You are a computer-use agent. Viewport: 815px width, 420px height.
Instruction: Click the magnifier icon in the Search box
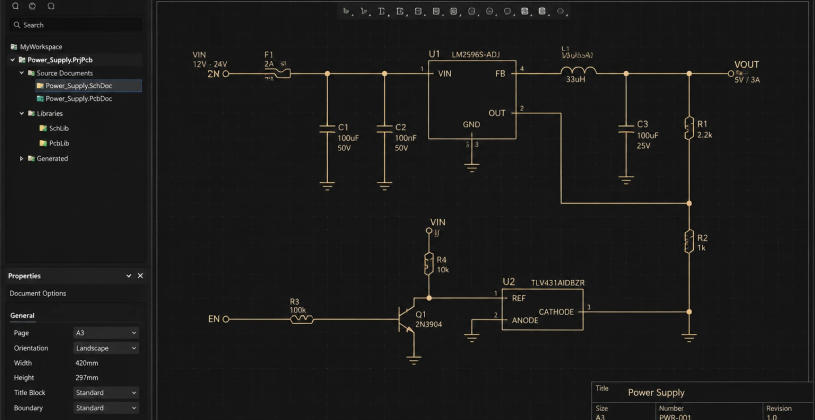pos(17,25)
